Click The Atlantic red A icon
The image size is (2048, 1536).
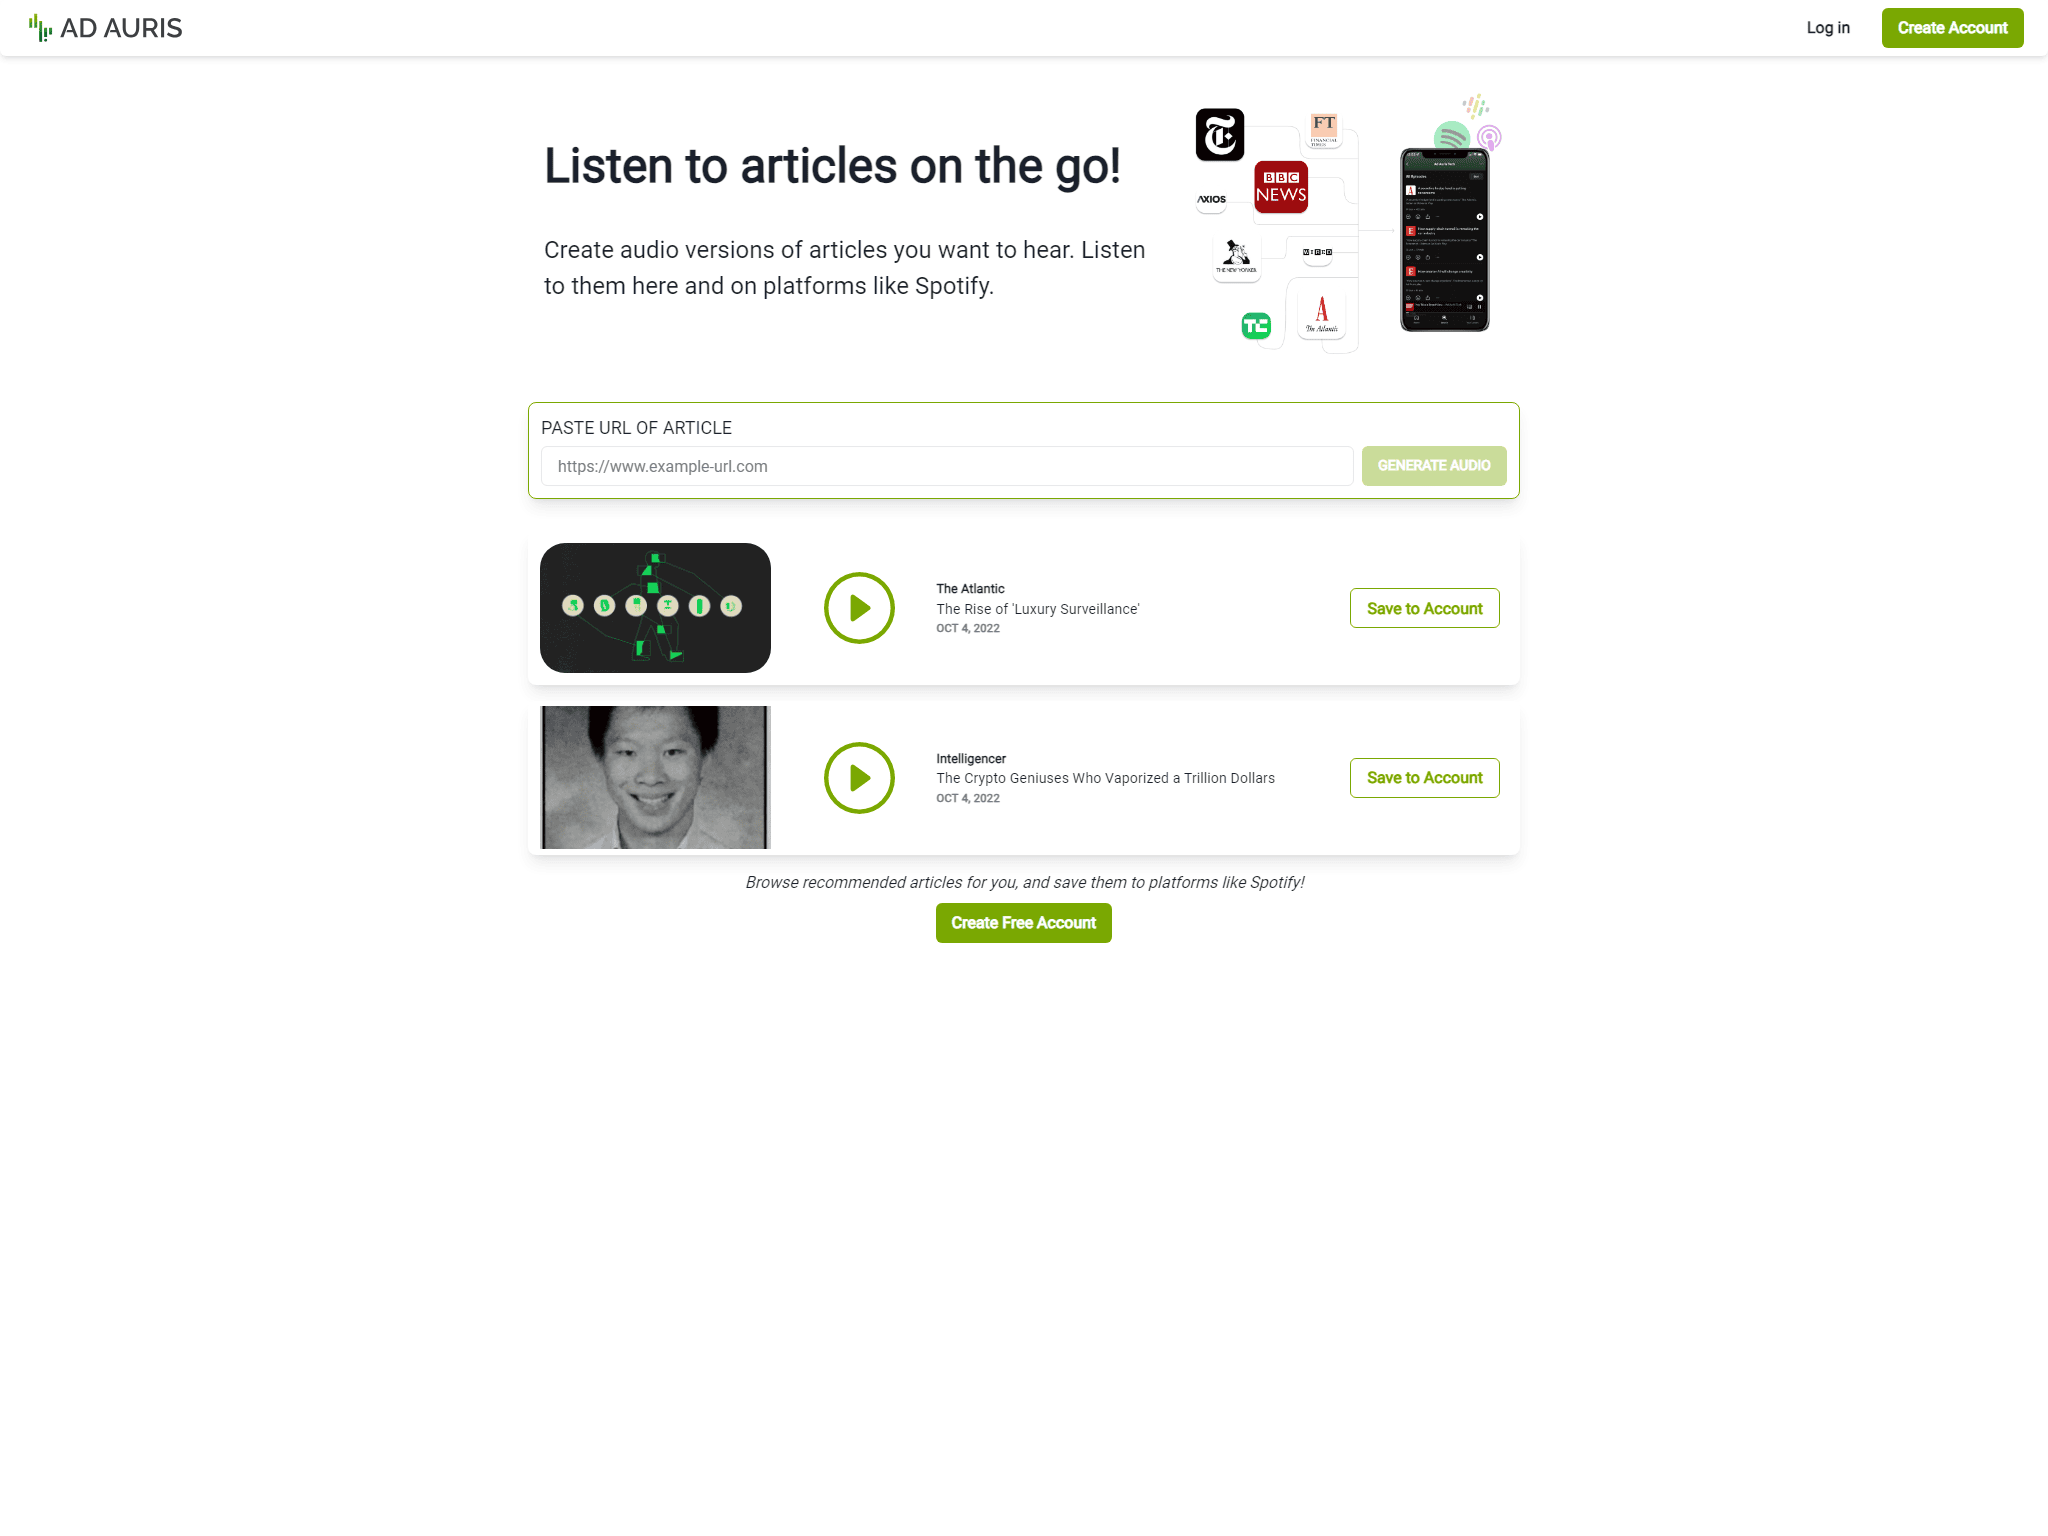(1322, 314)
